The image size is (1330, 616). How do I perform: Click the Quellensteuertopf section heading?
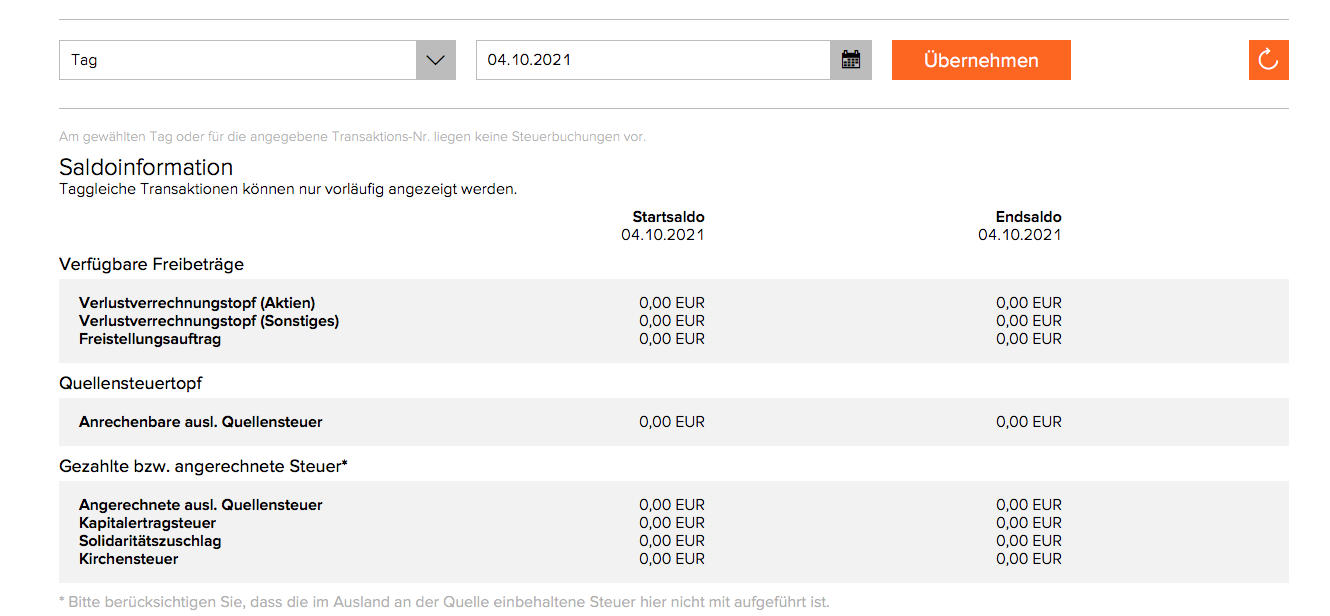point(131,383)
